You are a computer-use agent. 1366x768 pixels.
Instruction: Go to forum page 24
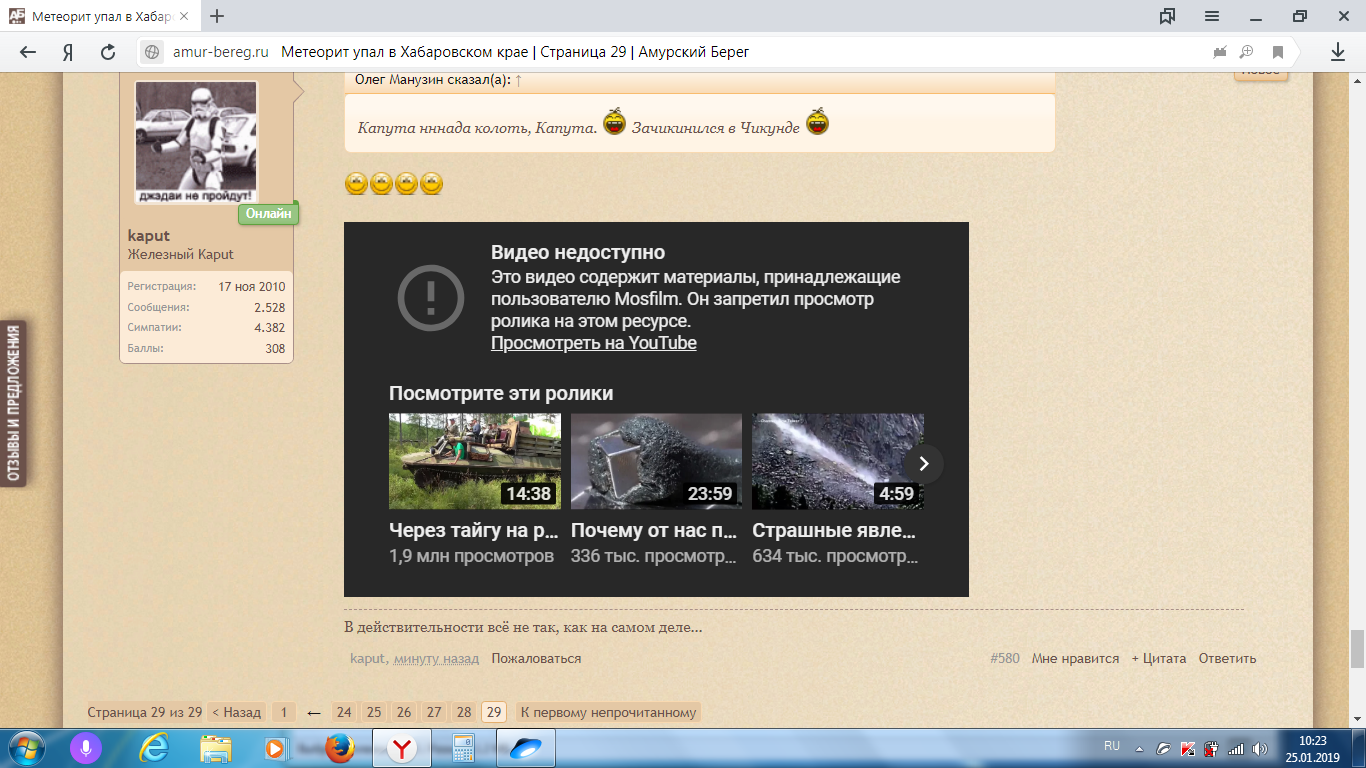pos(344,712)
